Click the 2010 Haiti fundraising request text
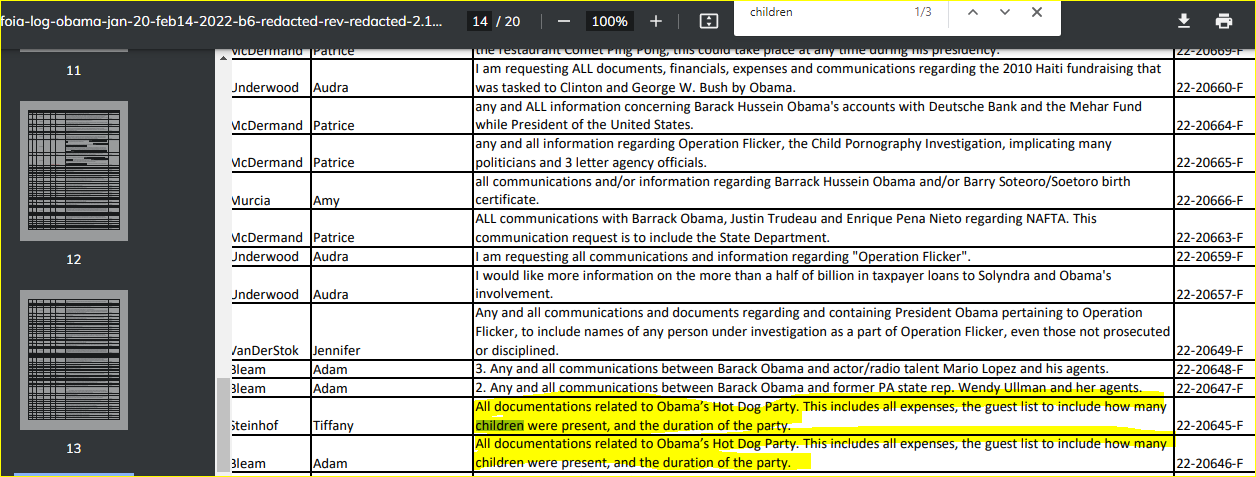The image size is (1256, 477). [x=818, y=78]
